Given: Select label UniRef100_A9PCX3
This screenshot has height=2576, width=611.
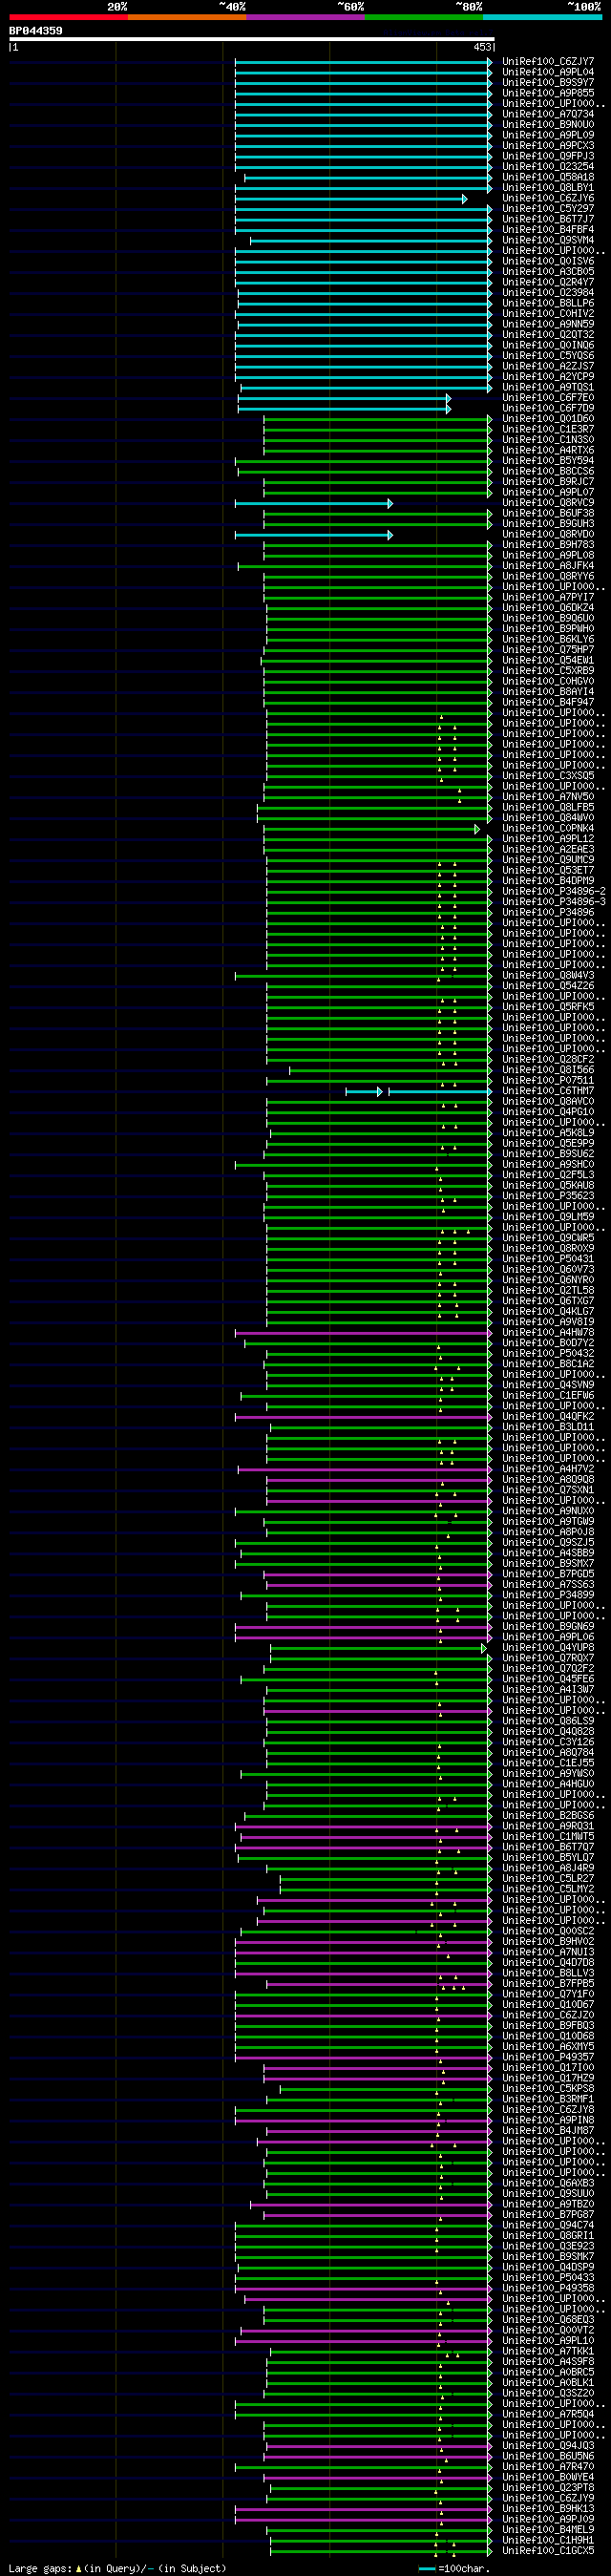Looking at the screenshot, I should pyautogui.click(x=548, y=146).
